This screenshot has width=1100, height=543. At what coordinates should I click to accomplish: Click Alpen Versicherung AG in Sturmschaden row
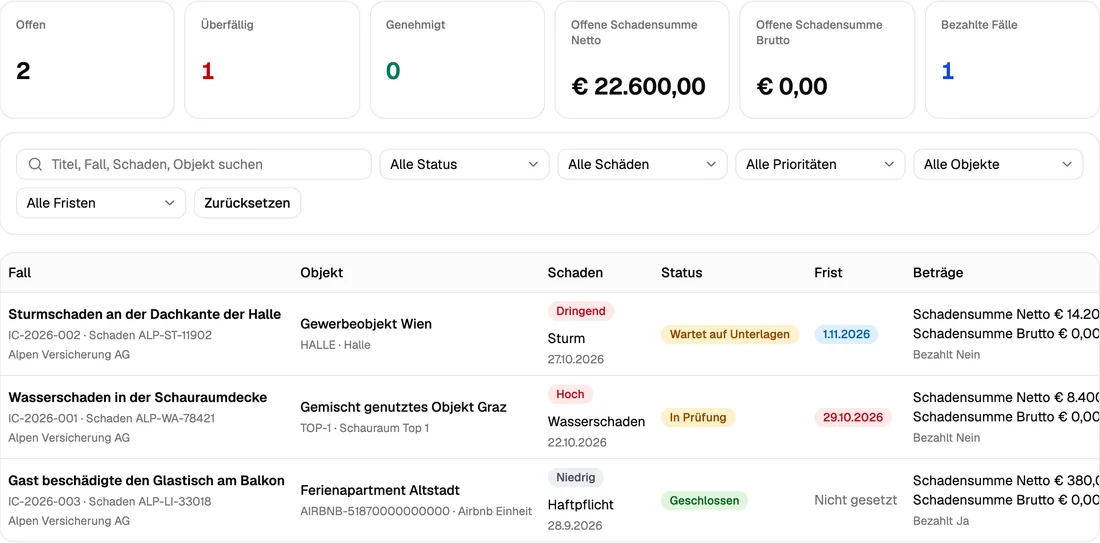pyautogui.click(x=69, y=354)
